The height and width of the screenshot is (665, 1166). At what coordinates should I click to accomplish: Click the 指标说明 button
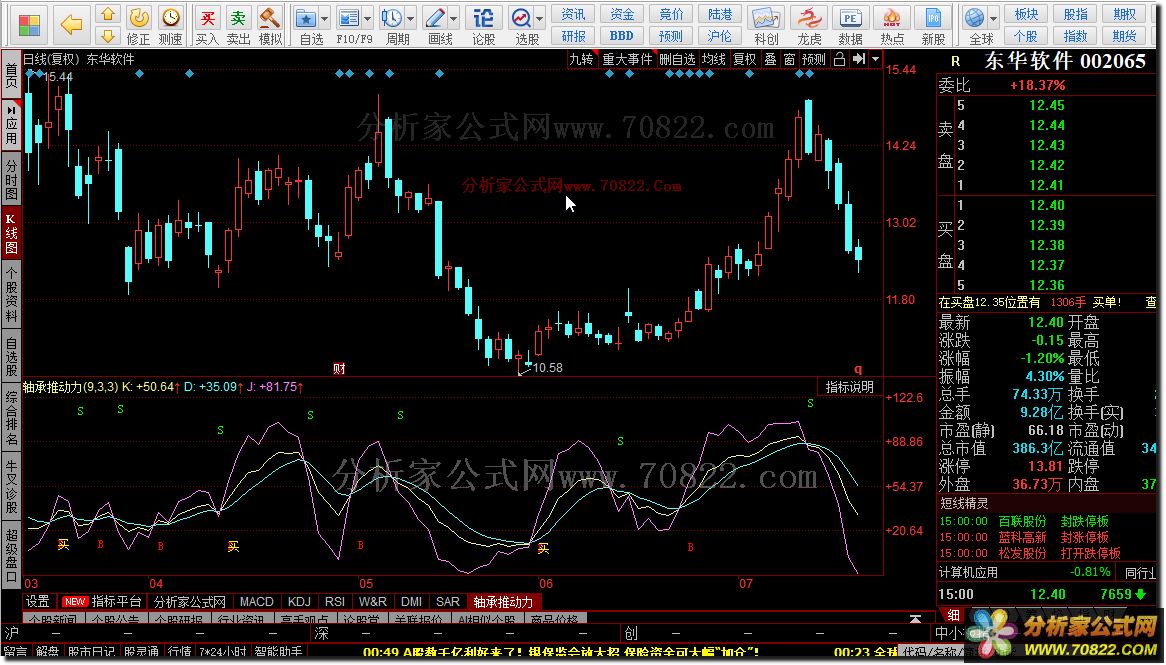coord(849,388)
